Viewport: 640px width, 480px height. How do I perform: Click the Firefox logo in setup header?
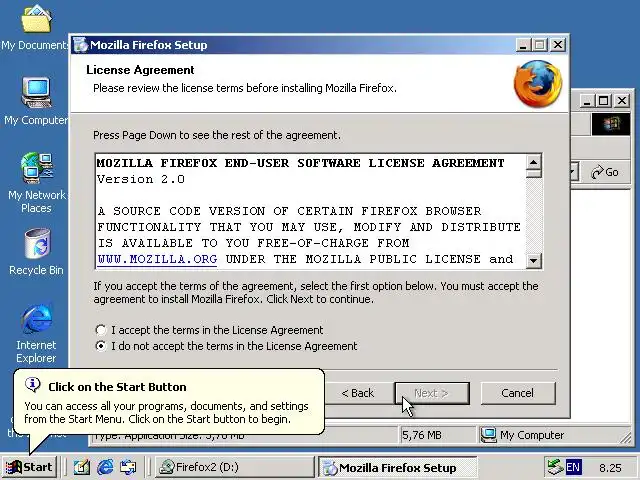pyautogui.click(x=538, y=84)
